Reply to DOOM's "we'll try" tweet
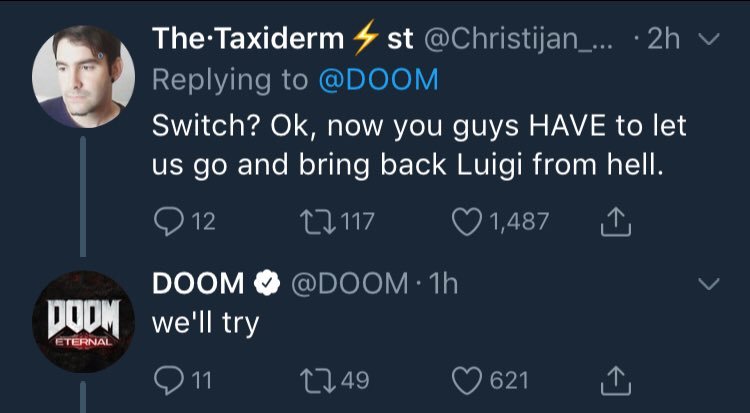The image size is (750, 413). tap(166, 380)
